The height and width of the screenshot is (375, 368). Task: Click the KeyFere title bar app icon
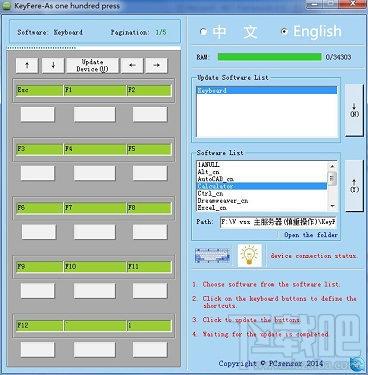click(x=7, y=6)
